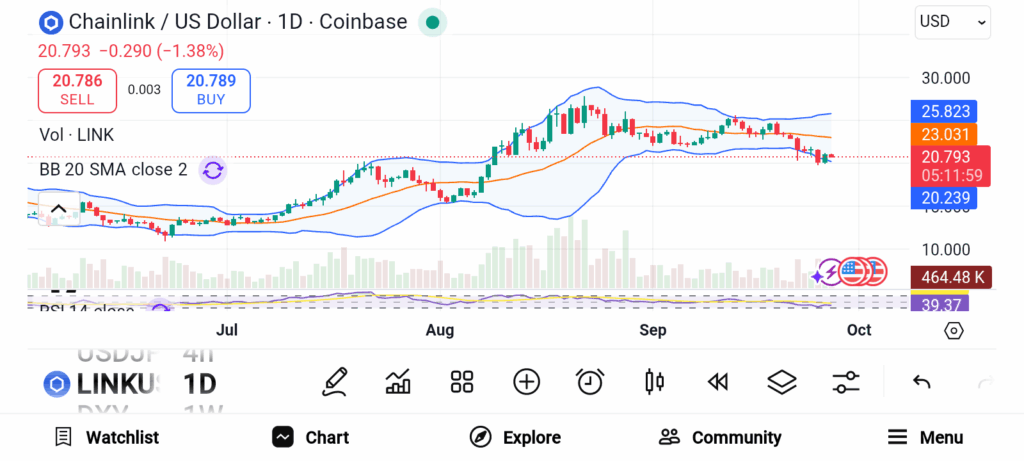
Task: Change chart type via candlestick icon
Action: click(654, 381)
